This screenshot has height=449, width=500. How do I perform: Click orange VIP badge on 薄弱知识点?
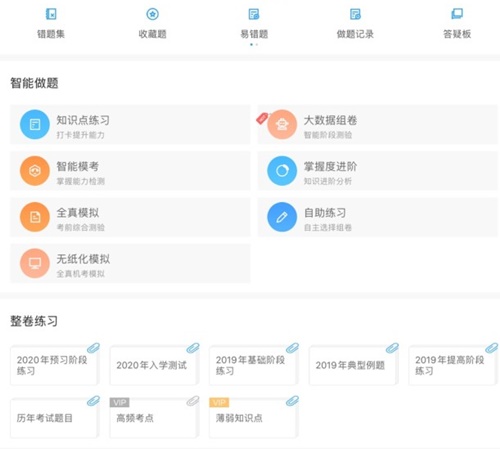[x=219, y=402]
